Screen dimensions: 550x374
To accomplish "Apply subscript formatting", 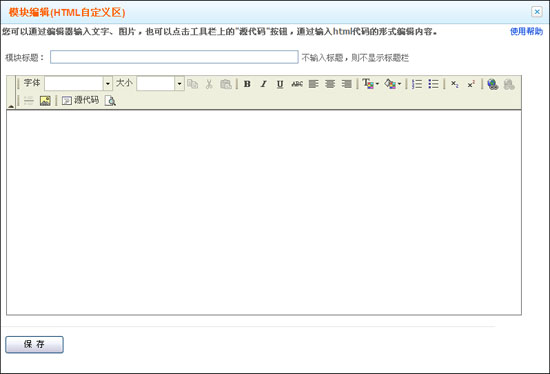I will (455, 84).
